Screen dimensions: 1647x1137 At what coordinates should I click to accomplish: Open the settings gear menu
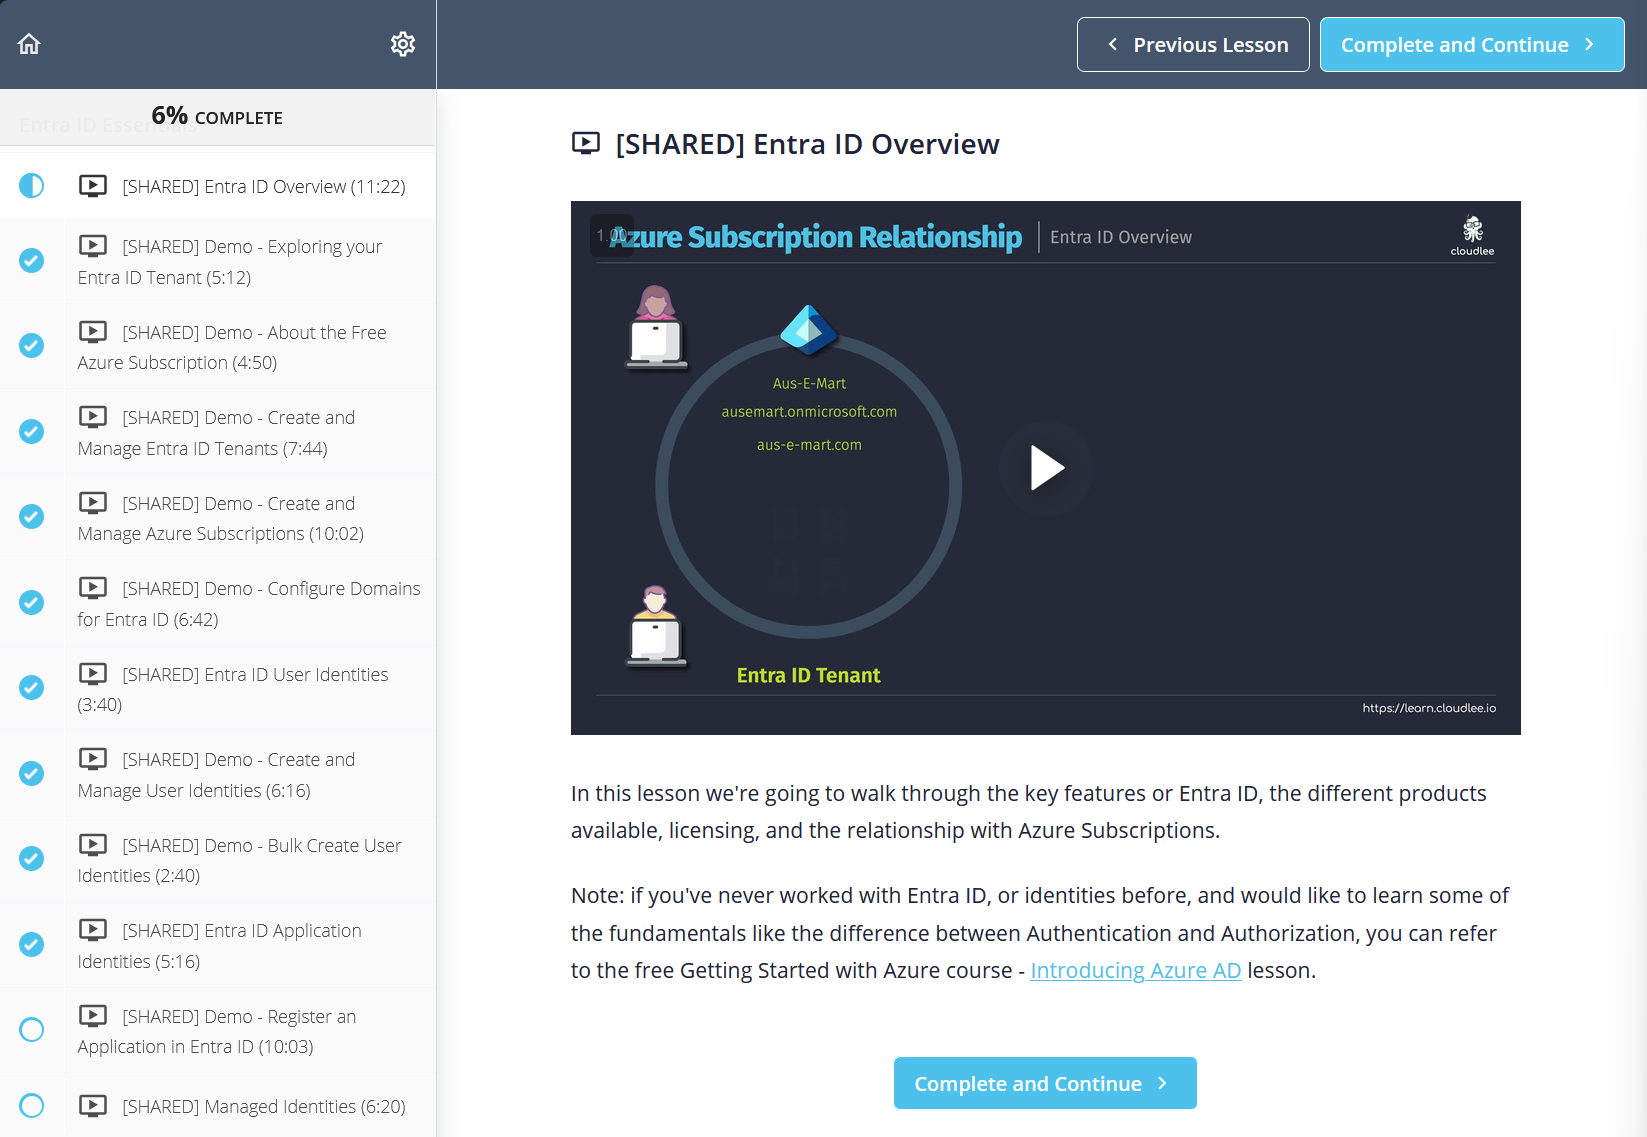(x=403, y=44)
